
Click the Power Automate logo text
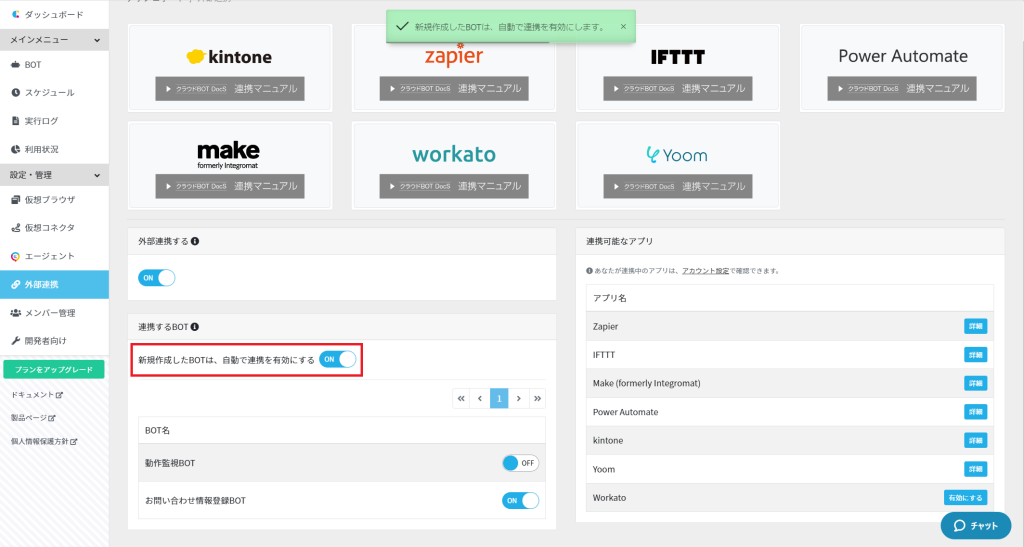(903, 56)
